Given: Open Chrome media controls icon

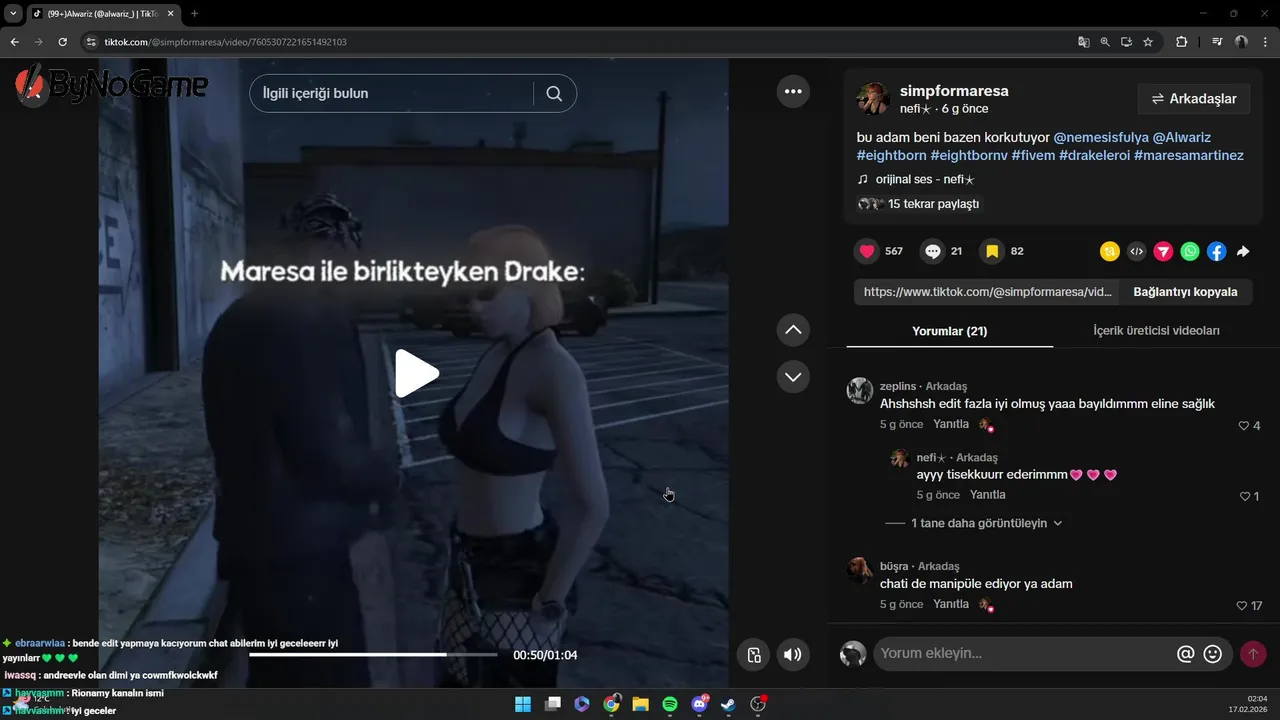Looking at the screenshot, I should [1217, 42].
